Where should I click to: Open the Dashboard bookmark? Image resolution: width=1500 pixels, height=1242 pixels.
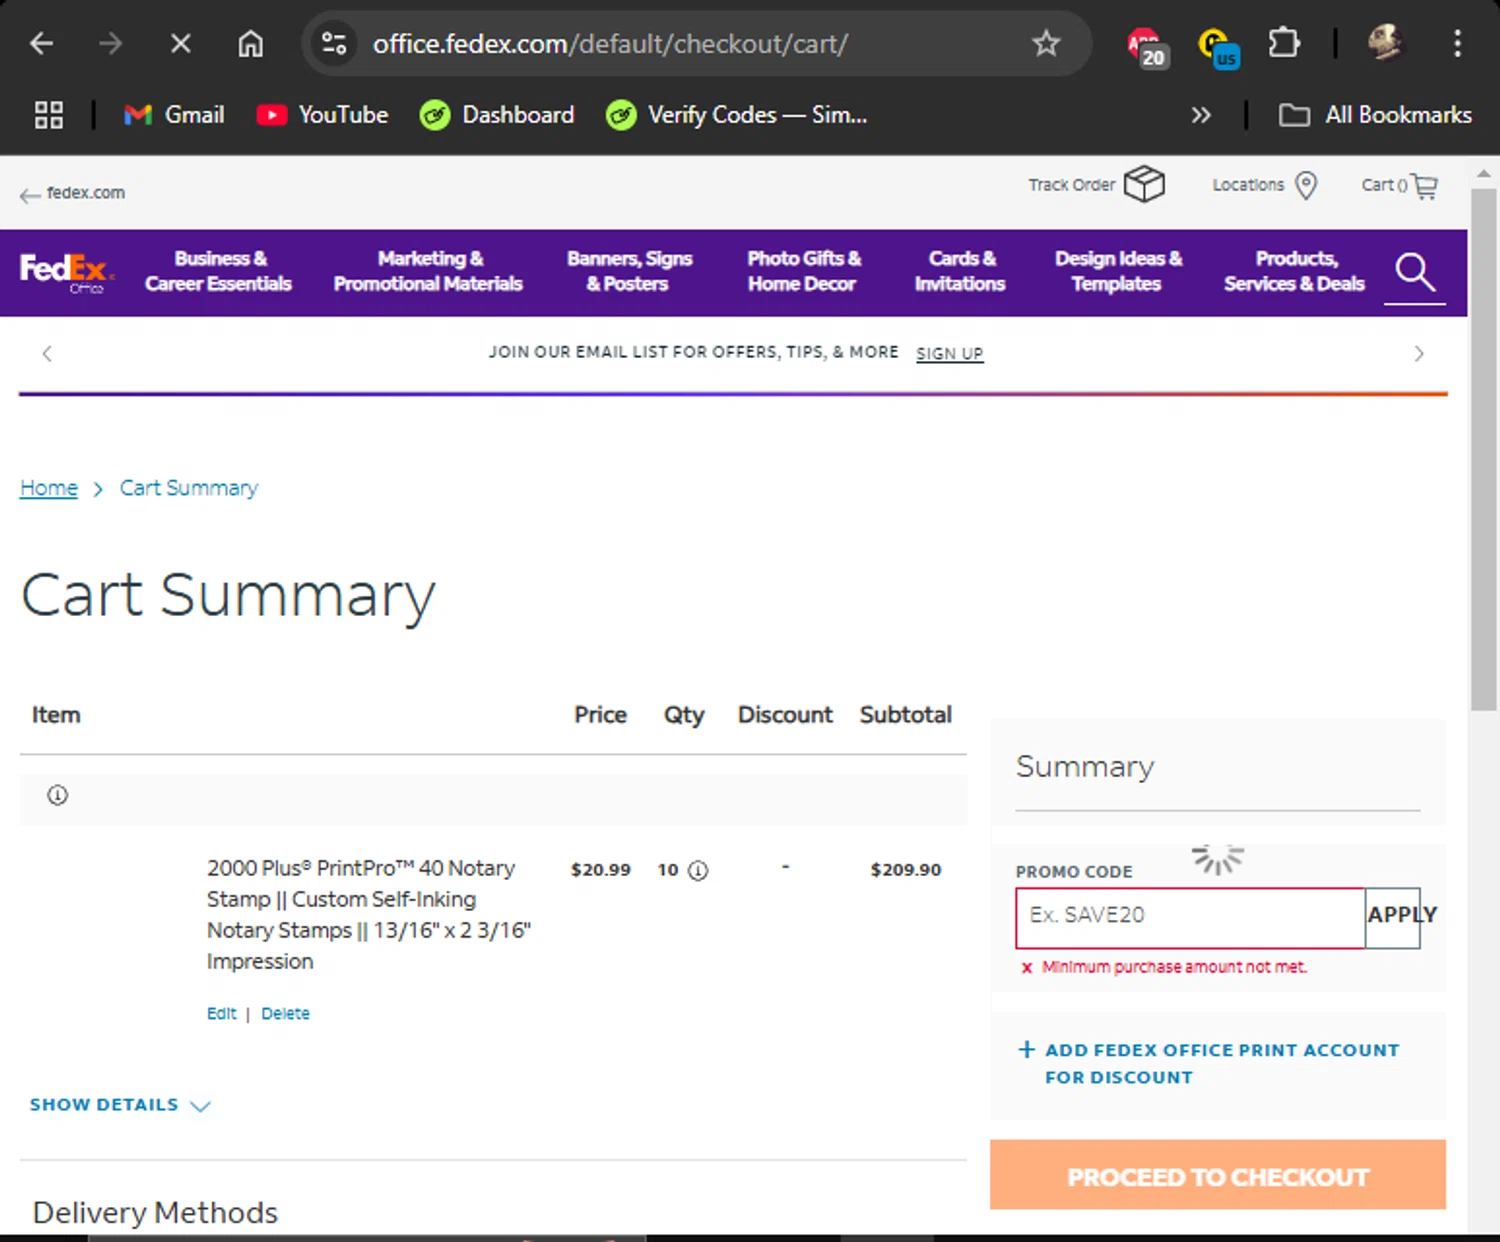click(x=497, y=115)
